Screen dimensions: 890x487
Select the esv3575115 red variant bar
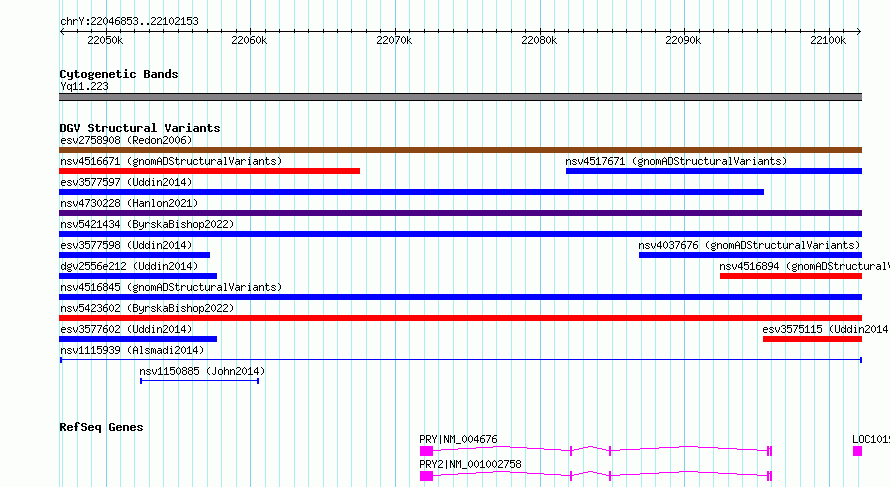[812, 339]
